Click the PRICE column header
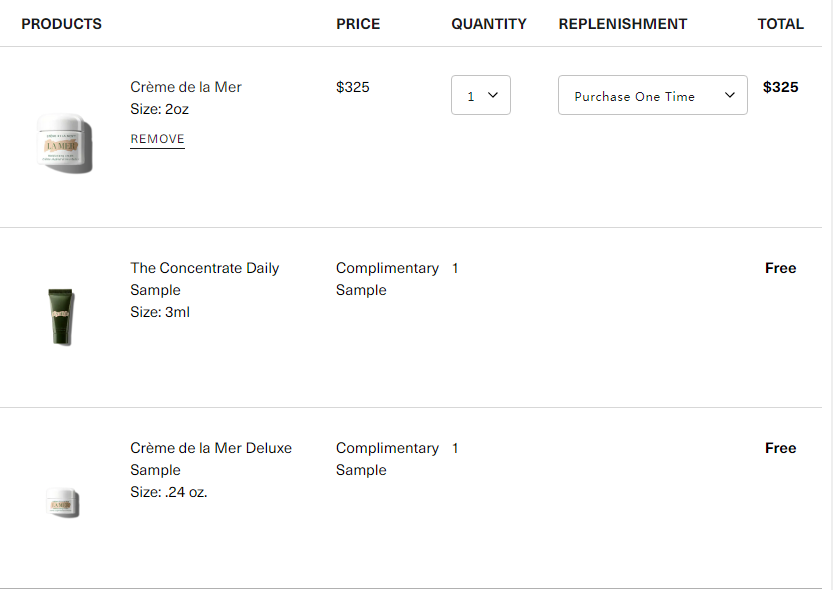 (x=358, y=24)
